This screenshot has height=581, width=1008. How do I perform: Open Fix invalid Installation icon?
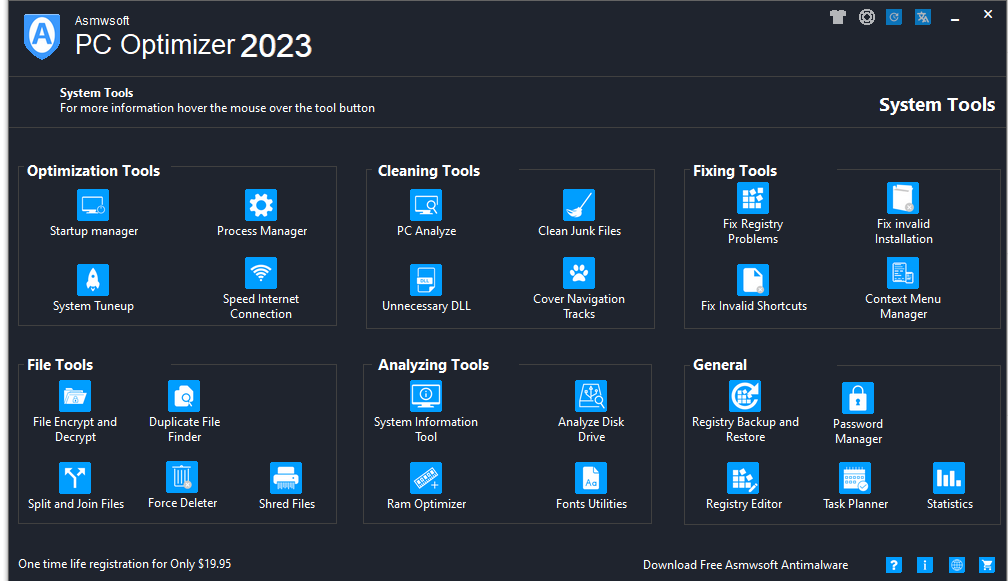(903, 198)
